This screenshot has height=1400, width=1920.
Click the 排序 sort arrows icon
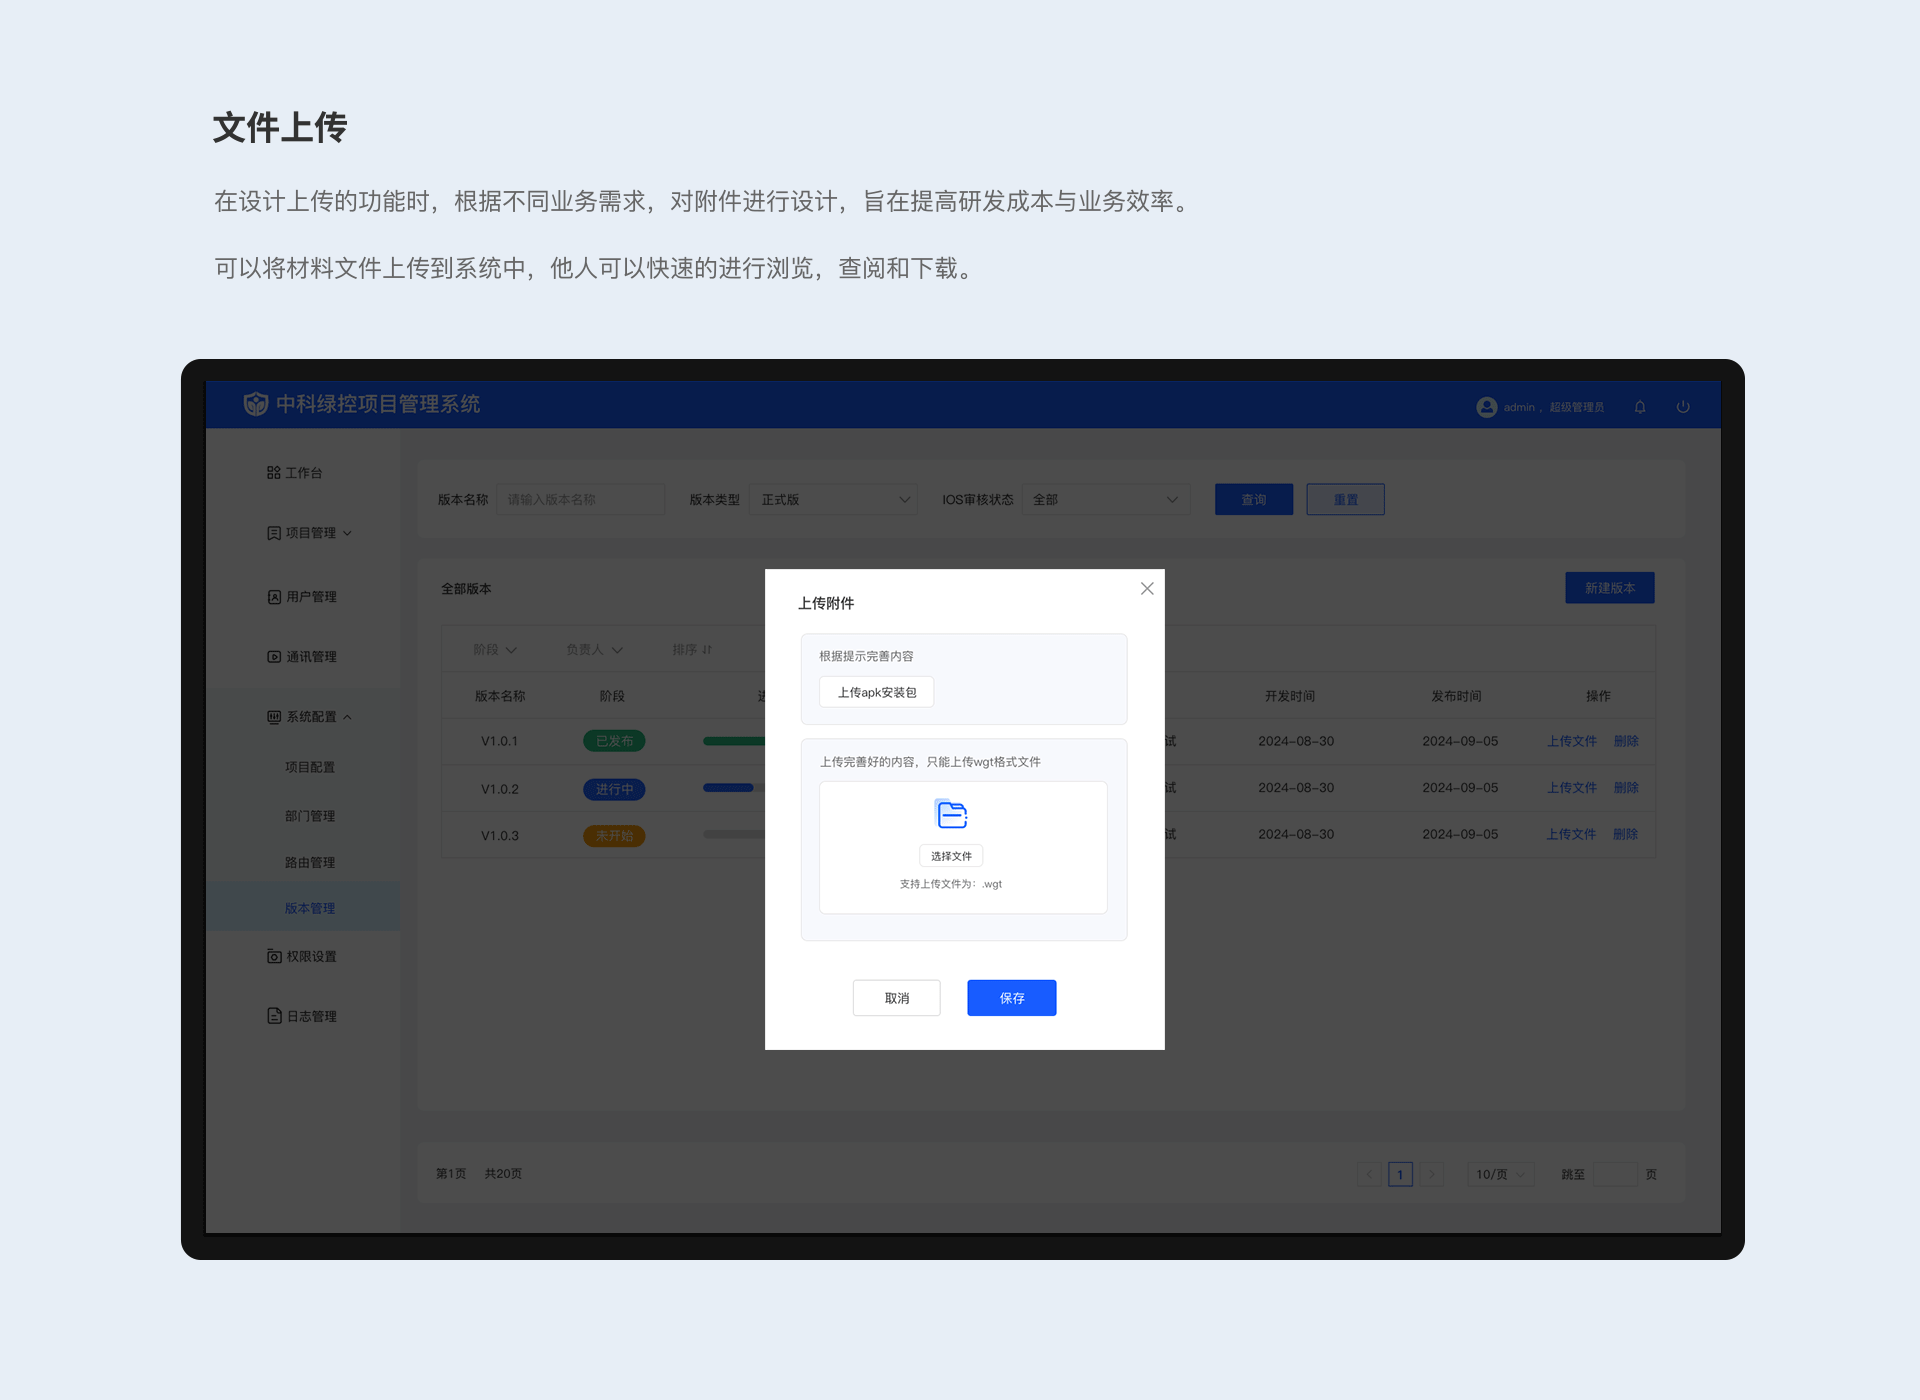pyautogui.click(x=707, y=650)
